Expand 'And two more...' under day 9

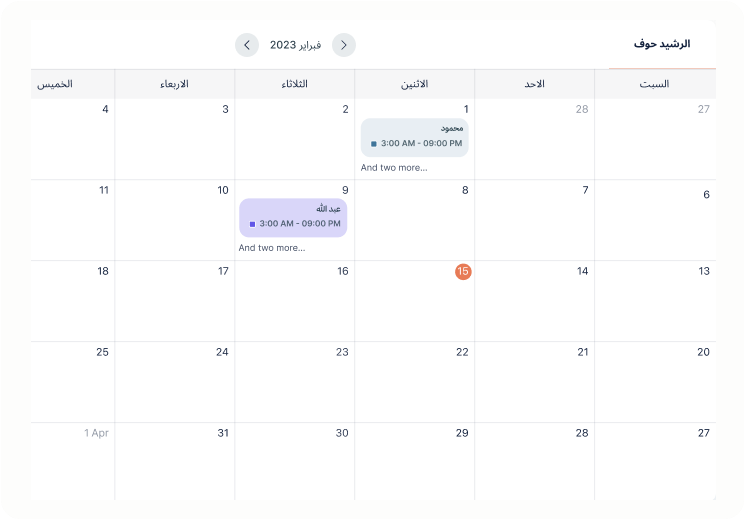pos(272,248)
